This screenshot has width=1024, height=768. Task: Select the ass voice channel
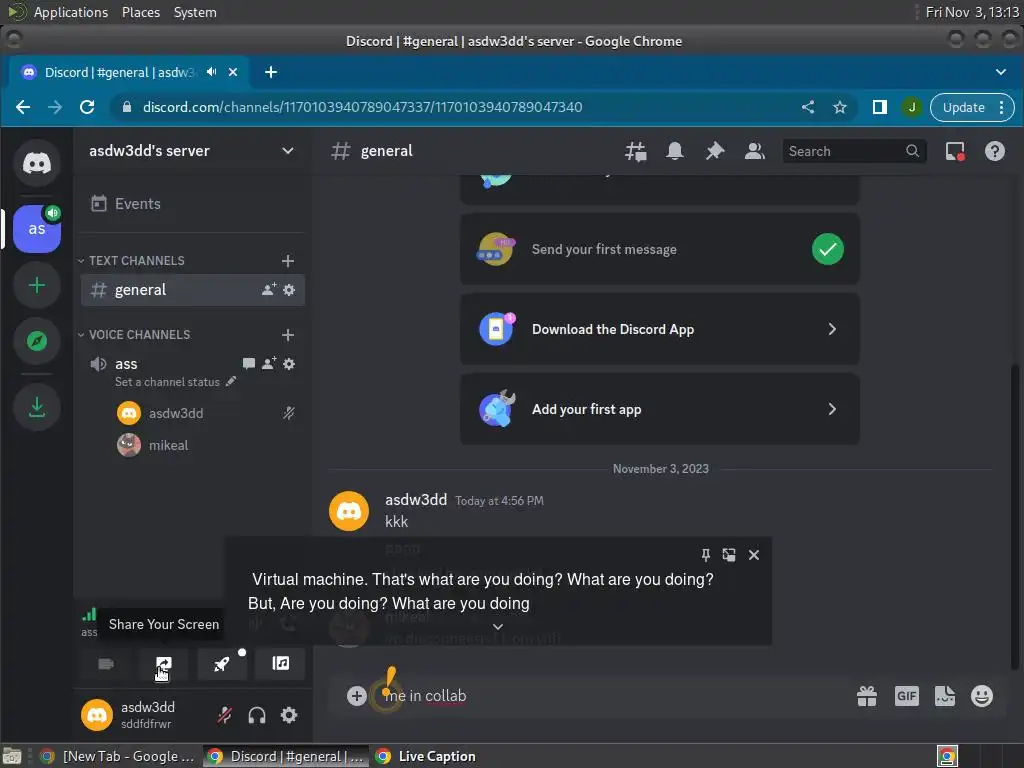tap(126, 364)
